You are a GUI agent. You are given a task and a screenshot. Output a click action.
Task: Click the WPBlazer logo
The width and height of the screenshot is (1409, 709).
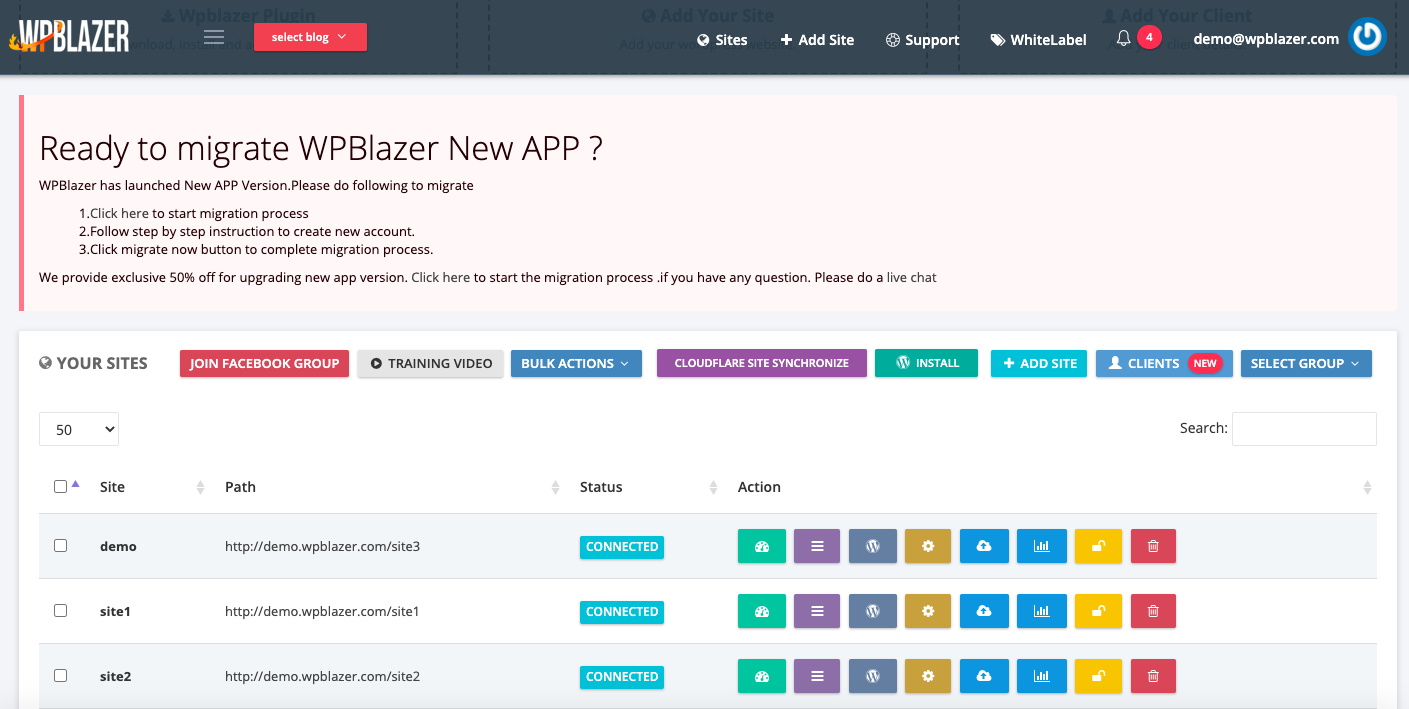click(x=69, y=36)
